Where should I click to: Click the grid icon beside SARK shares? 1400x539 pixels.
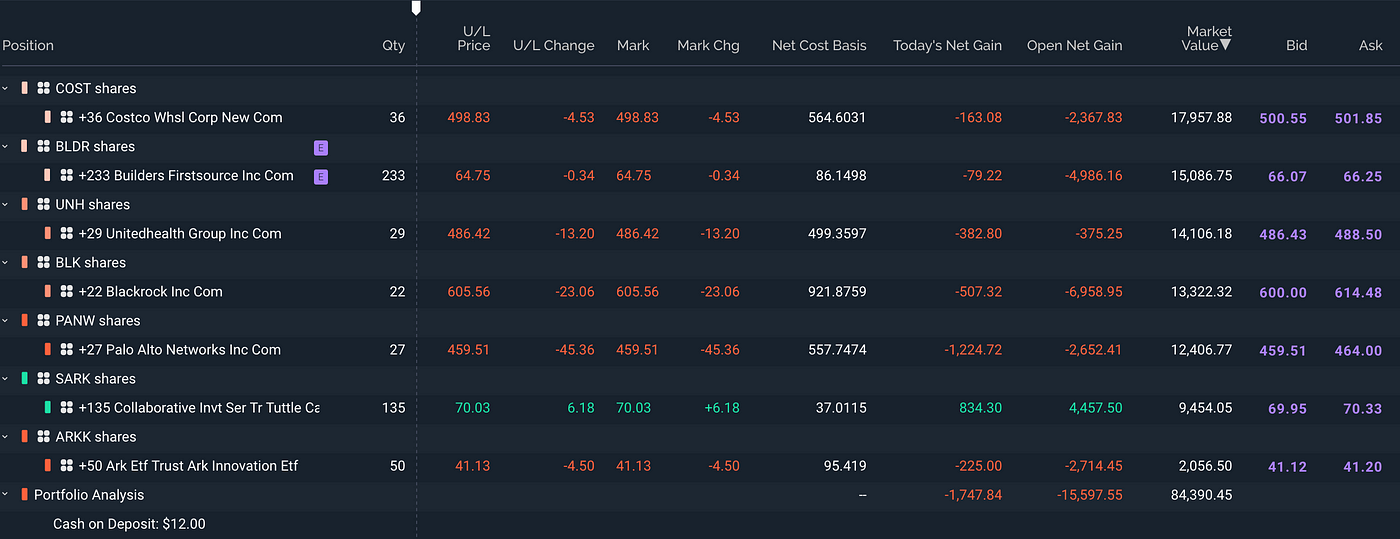pos(43,378)
